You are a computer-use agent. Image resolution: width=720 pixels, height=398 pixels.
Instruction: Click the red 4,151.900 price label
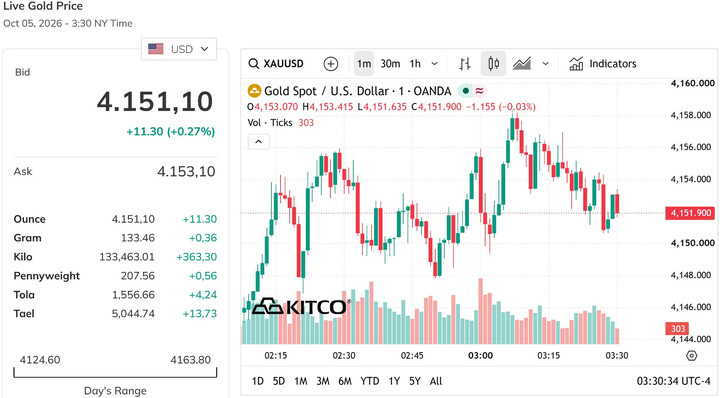(691, 213)
